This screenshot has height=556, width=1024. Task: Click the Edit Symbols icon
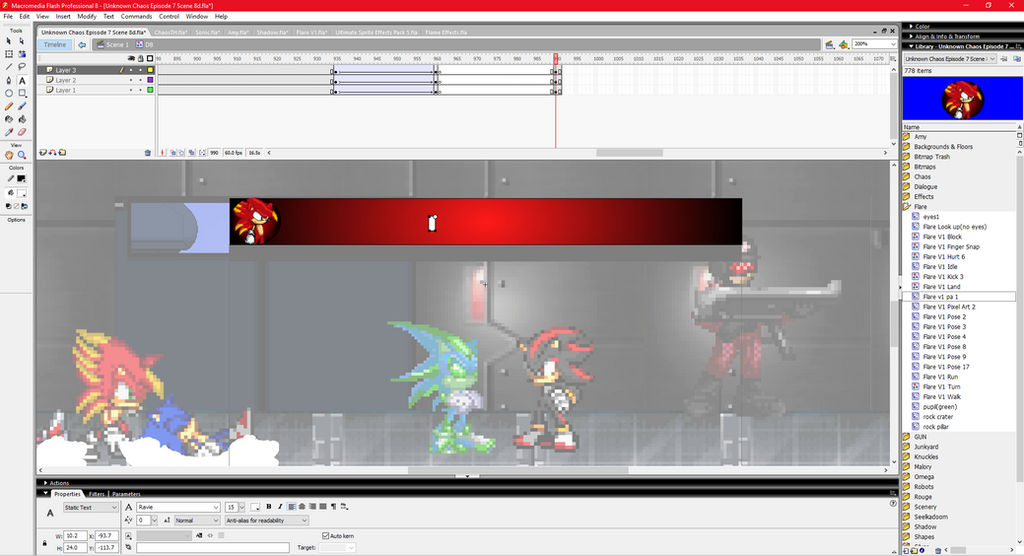[x=844, y=44]
